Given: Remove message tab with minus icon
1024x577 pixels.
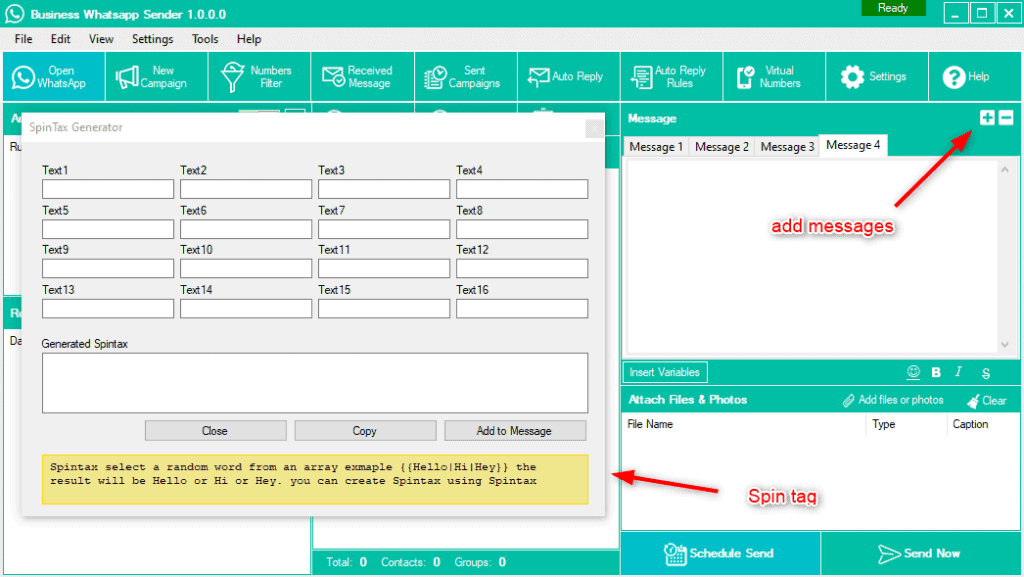Looking at the screenshot, I should (x=1006, y=117).
